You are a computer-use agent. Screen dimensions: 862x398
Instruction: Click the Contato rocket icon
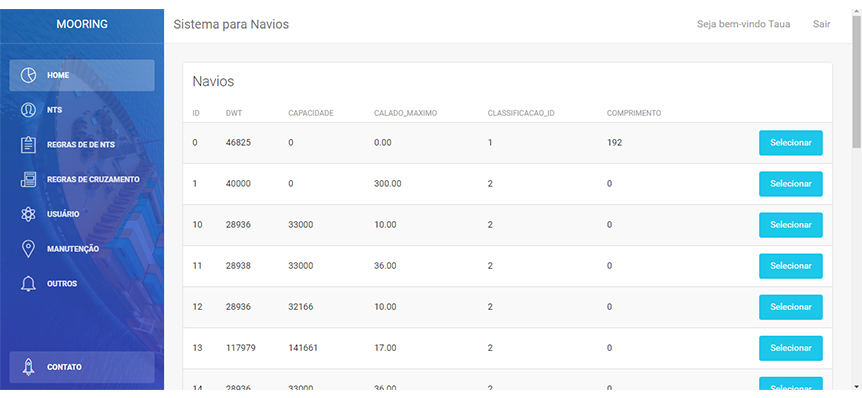click(x=28, y=367)
